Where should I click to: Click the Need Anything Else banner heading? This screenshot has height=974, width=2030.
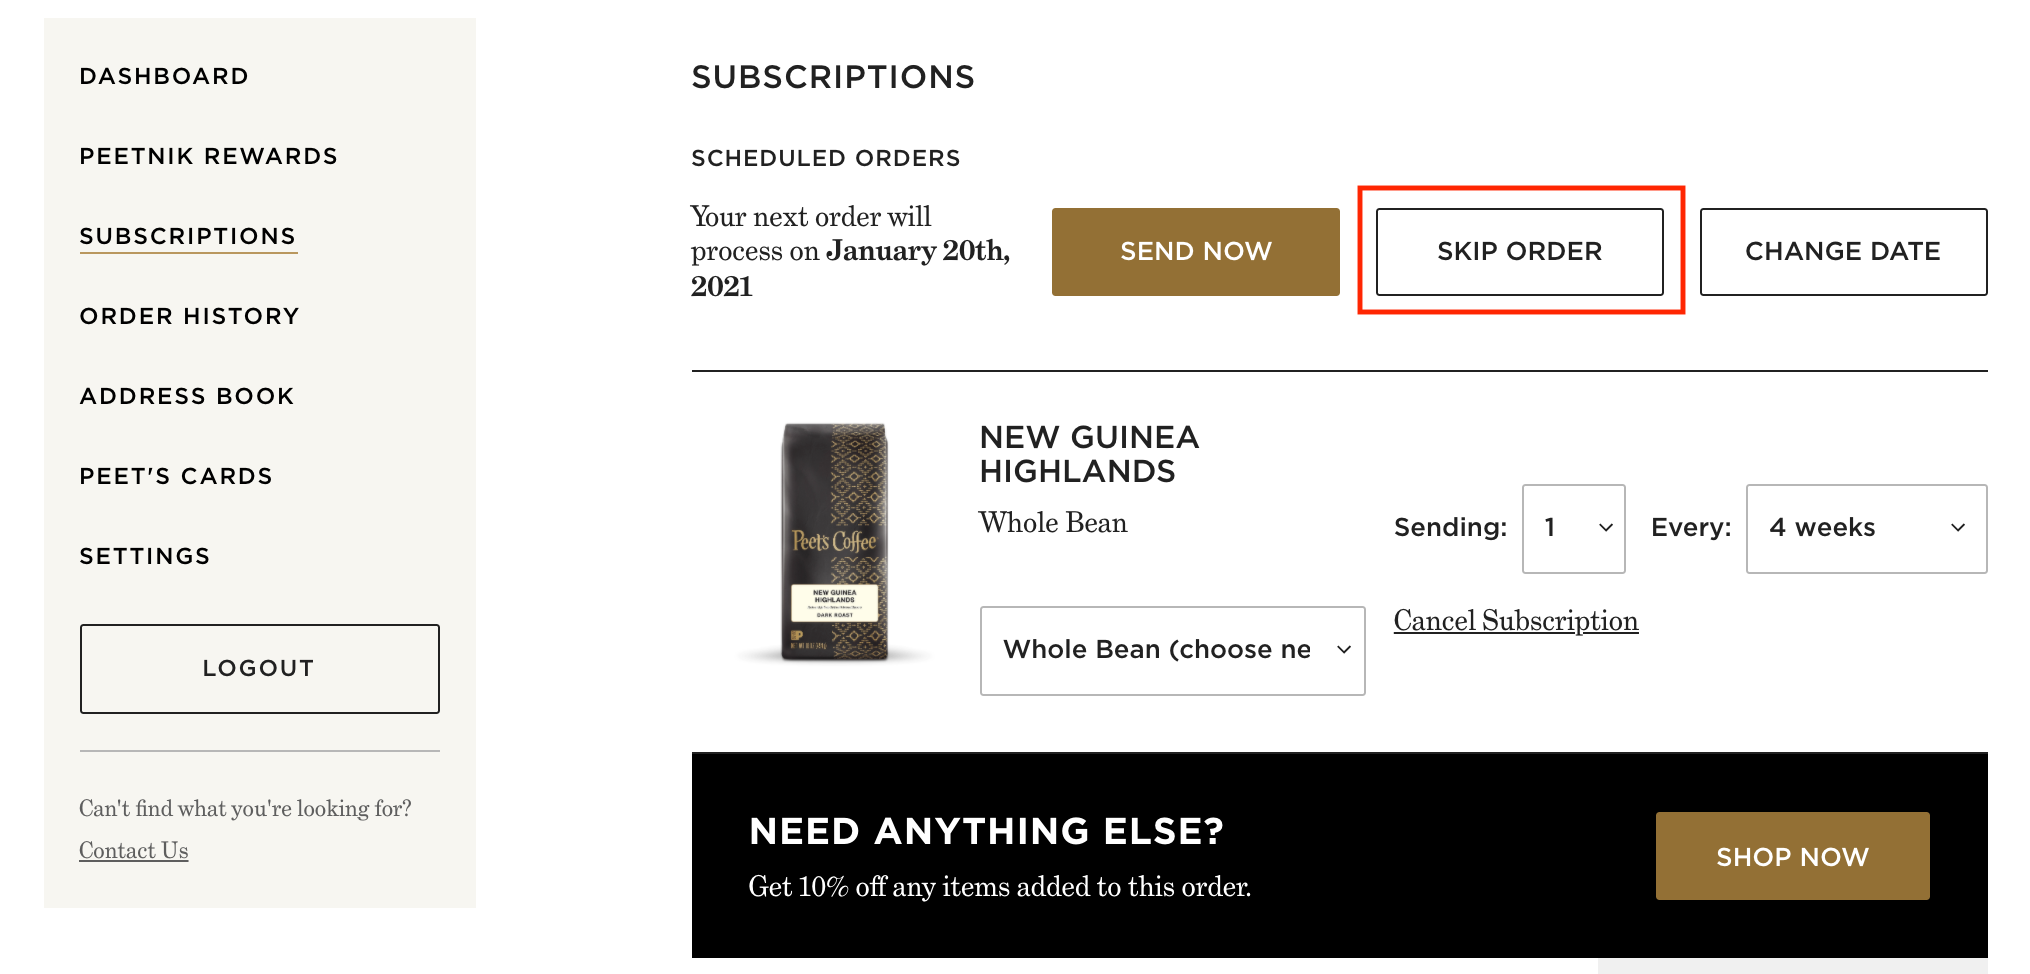point(986,831)
